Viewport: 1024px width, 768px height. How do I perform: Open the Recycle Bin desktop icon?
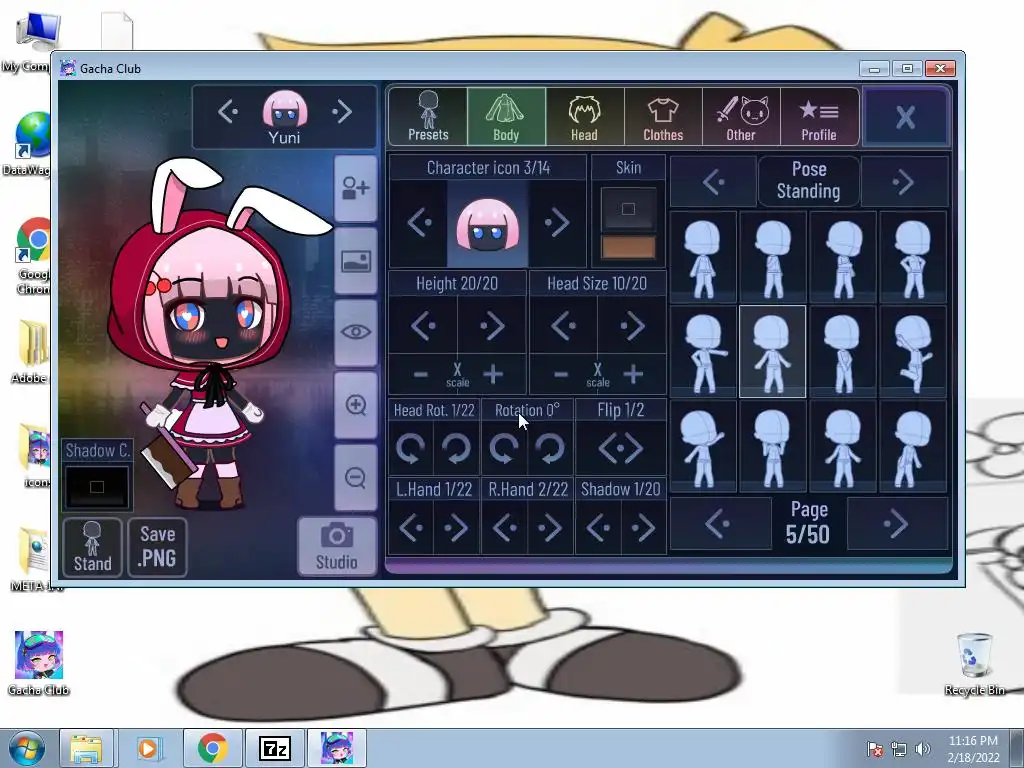click(974, 664)
